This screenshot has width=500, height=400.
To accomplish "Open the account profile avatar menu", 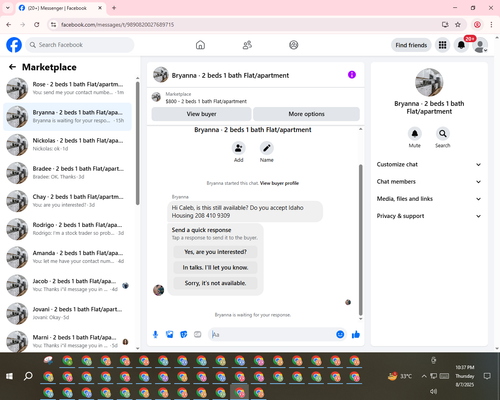I will pos(480,45).
